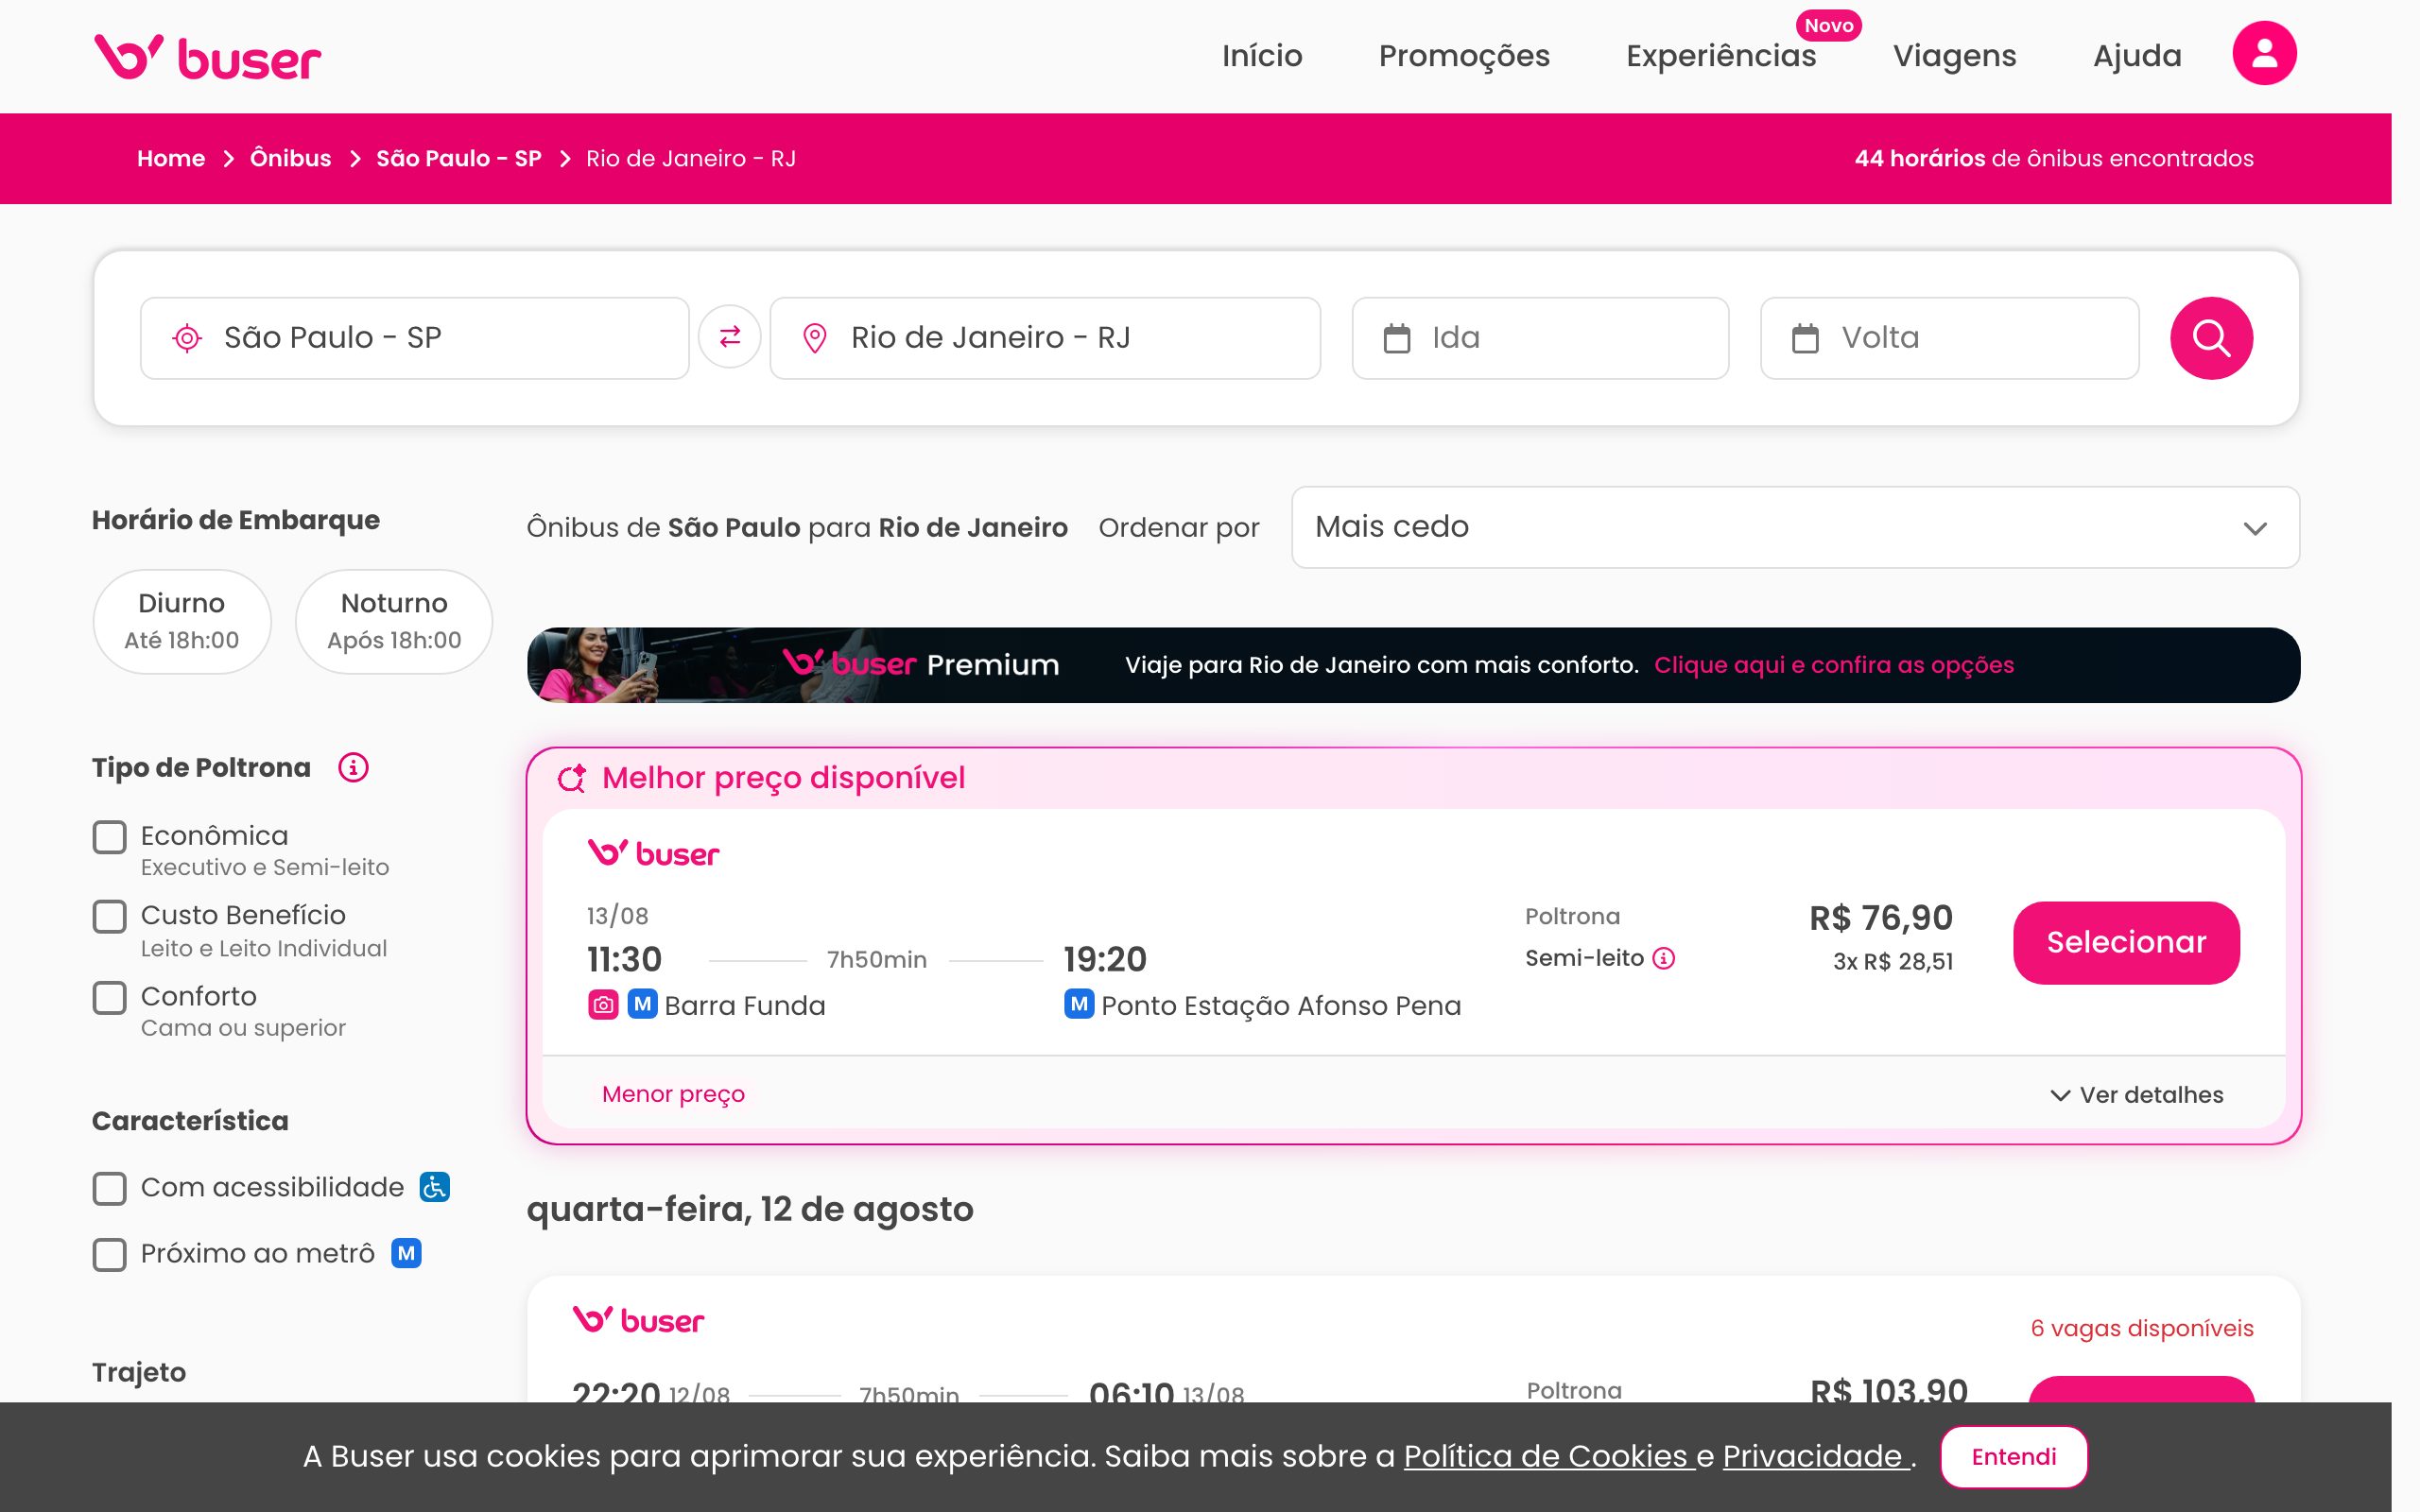Open the Tipo de Poltrona info icon

pos(353,768)
